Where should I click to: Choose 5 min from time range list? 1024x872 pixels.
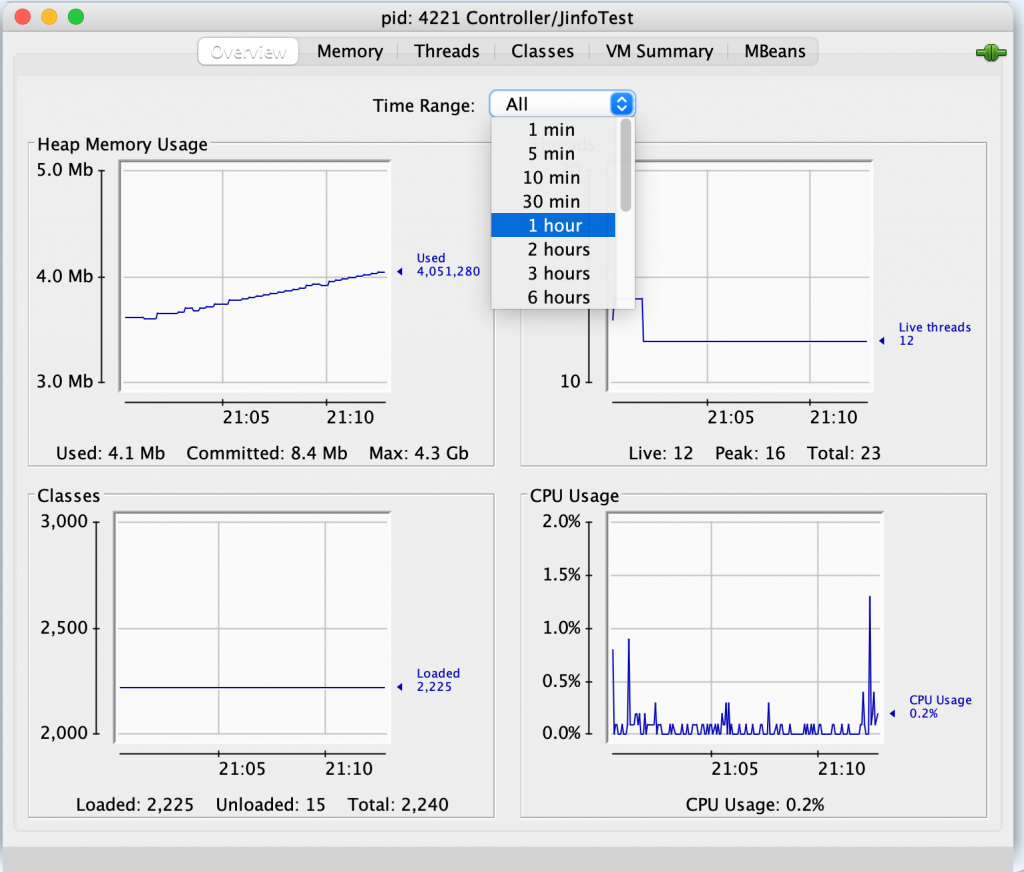(x=552, y=153)
